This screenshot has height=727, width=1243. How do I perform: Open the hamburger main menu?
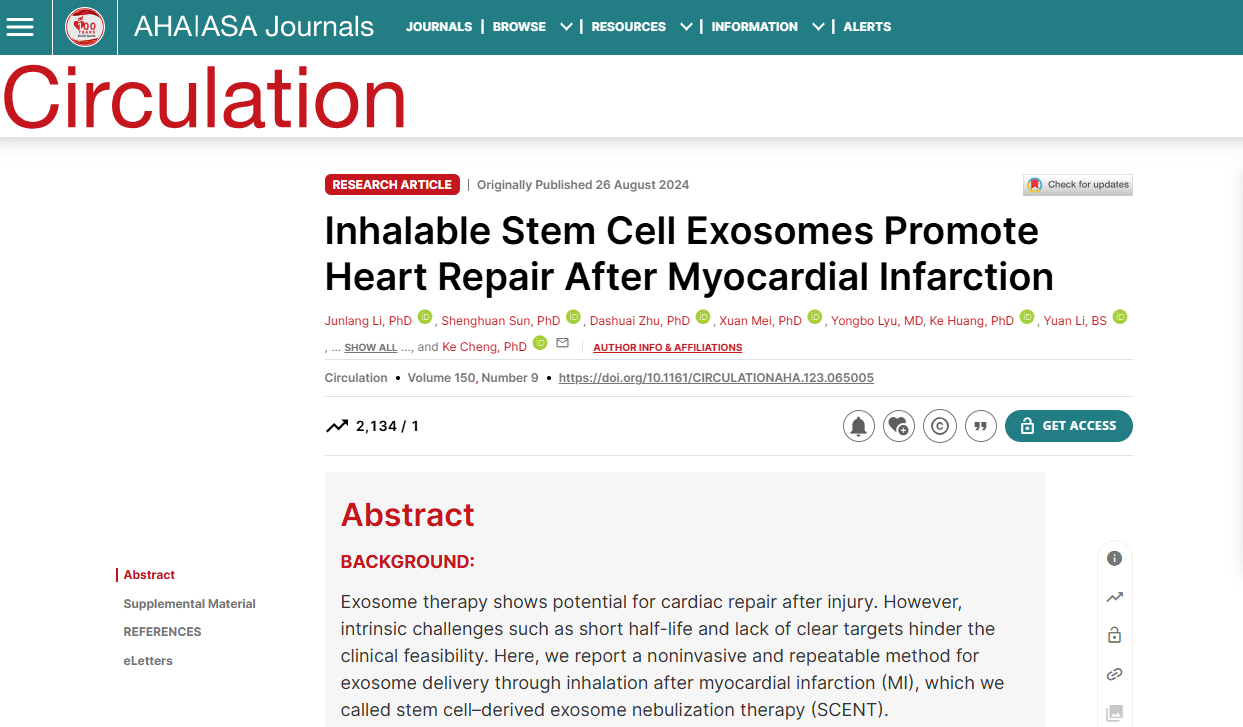click(x=20, y=27)
